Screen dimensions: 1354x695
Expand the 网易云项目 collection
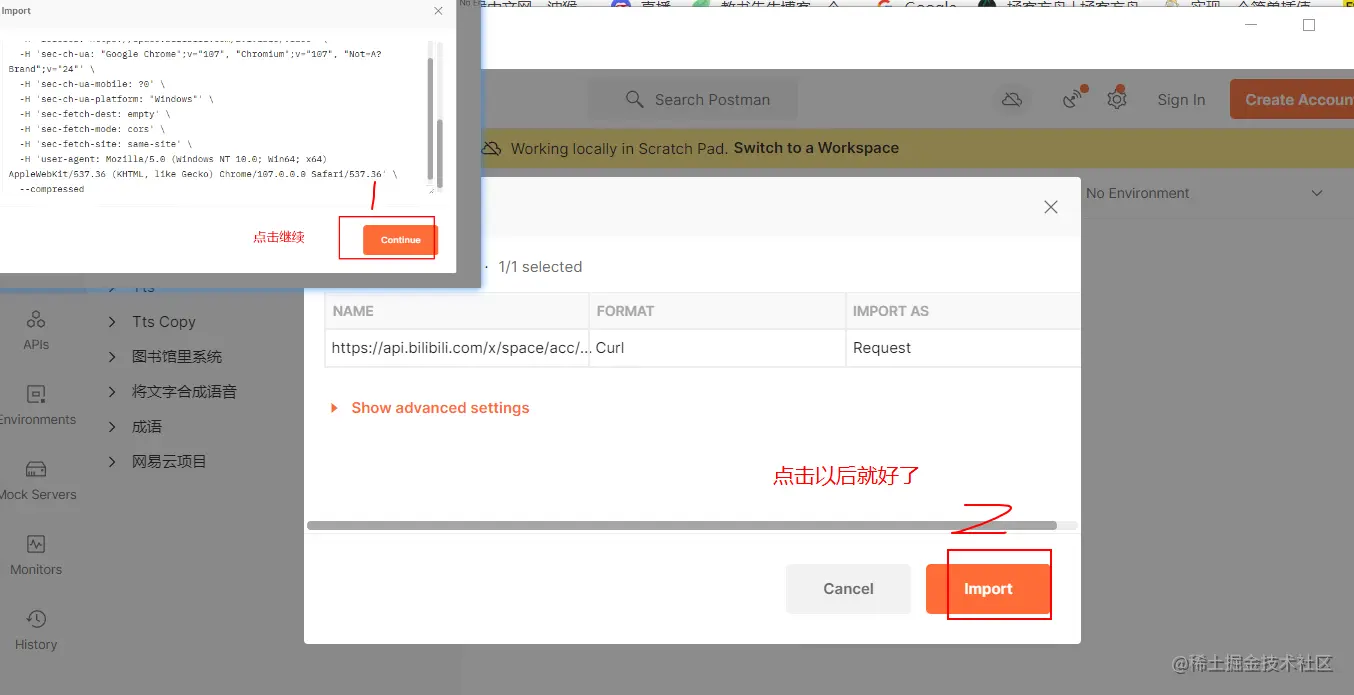click(112, 462)
